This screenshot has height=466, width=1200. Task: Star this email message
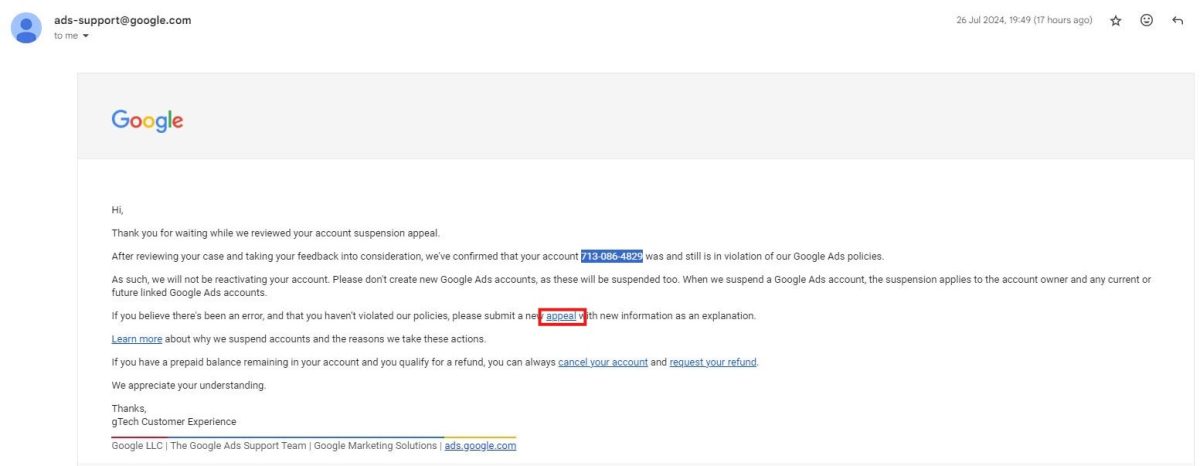point(1116,21)
